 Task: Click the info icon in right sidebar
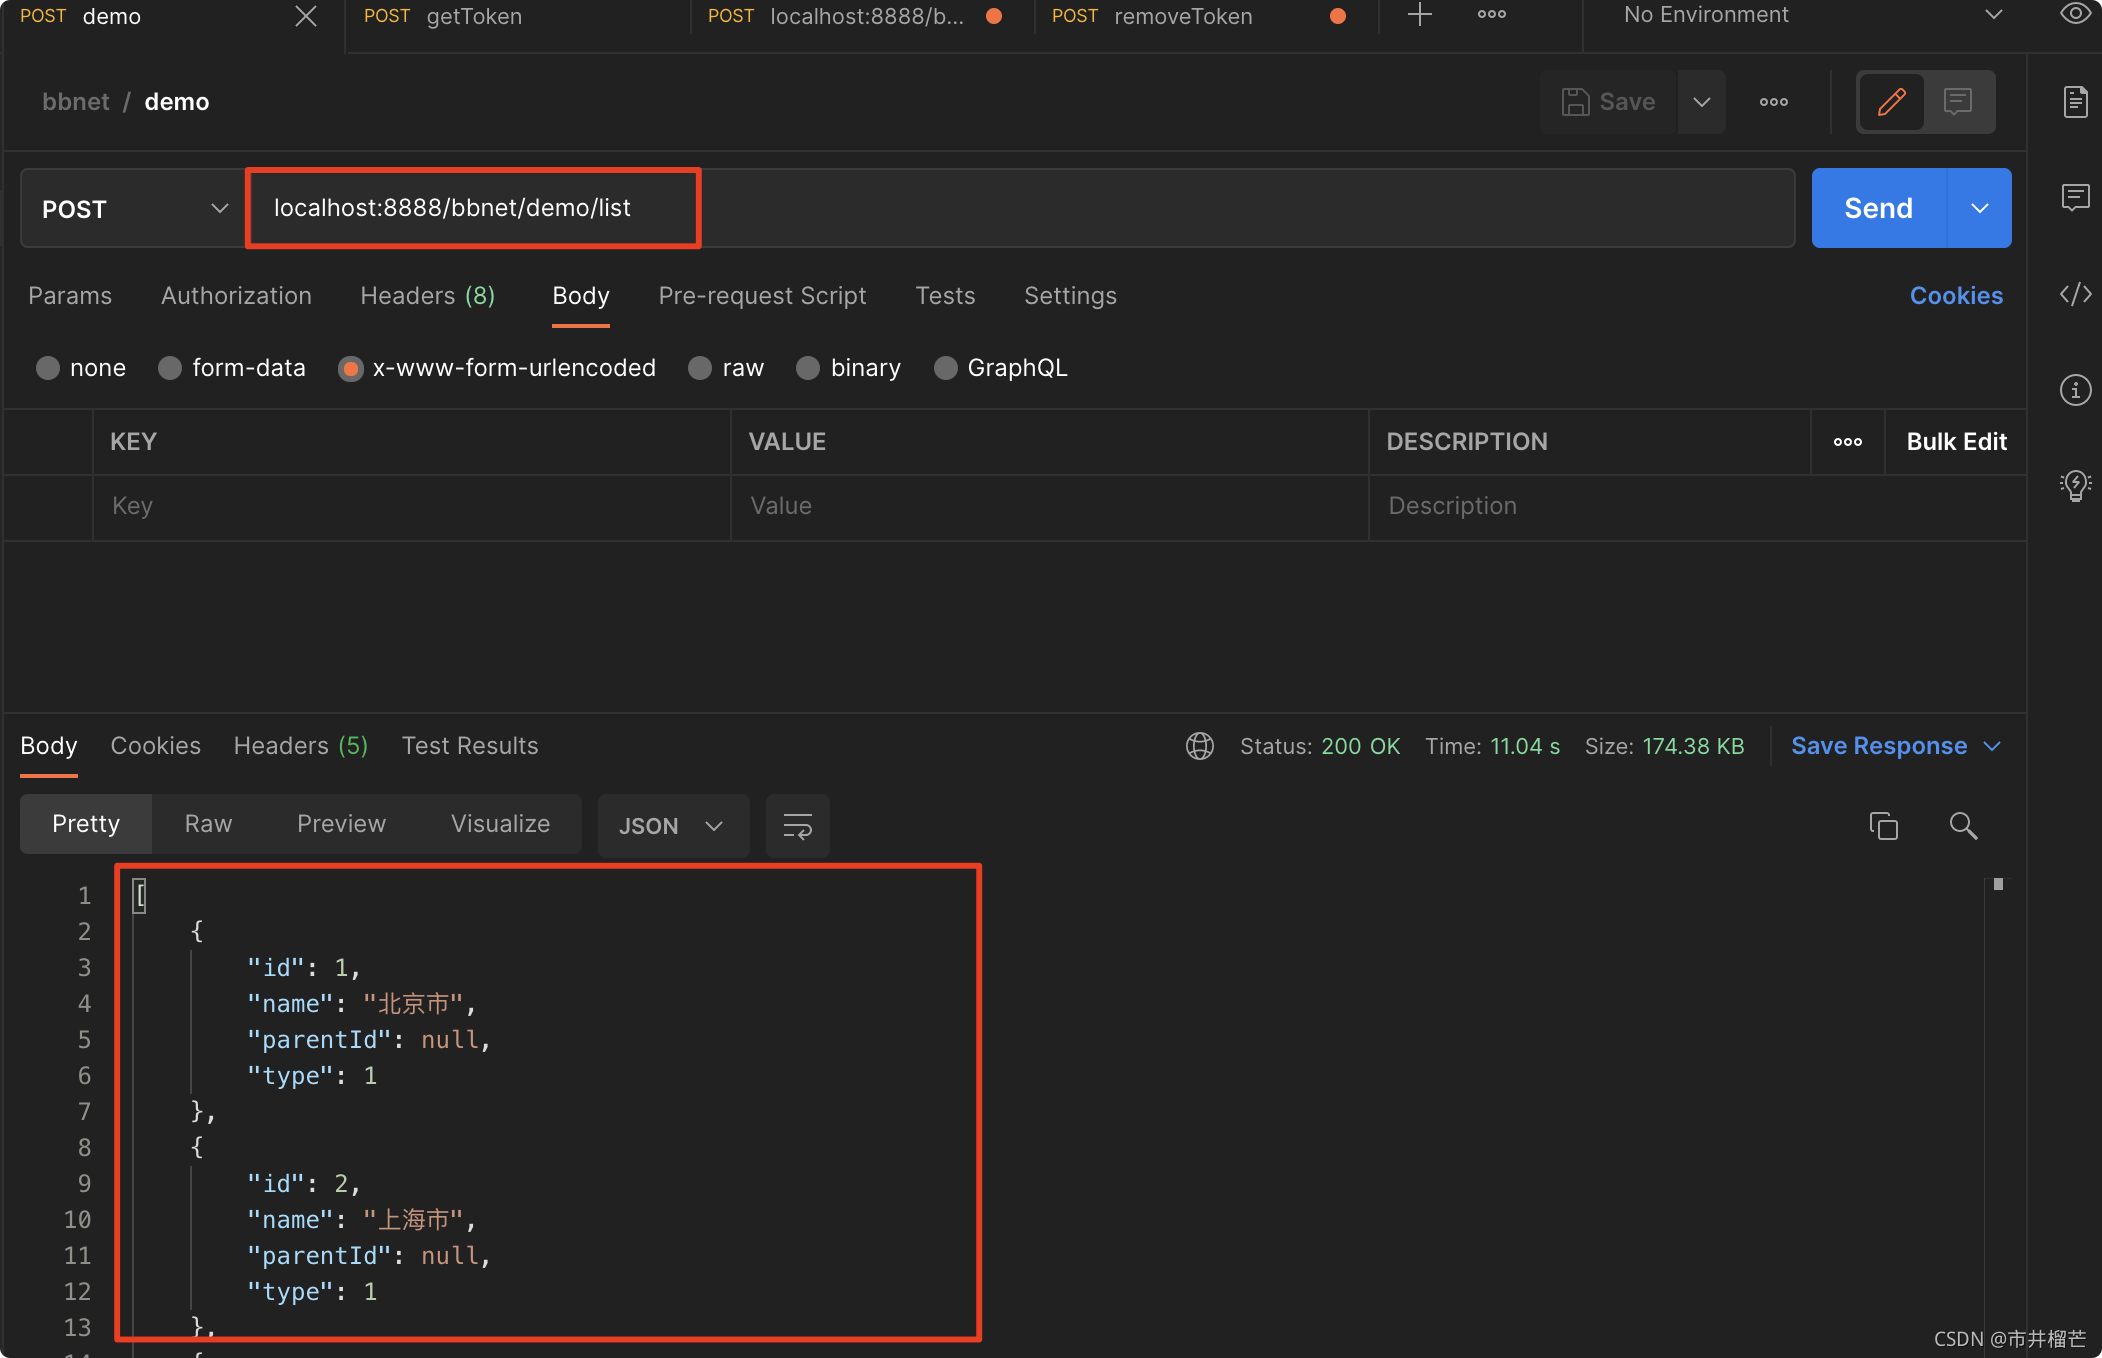(x=2075, y=390)
